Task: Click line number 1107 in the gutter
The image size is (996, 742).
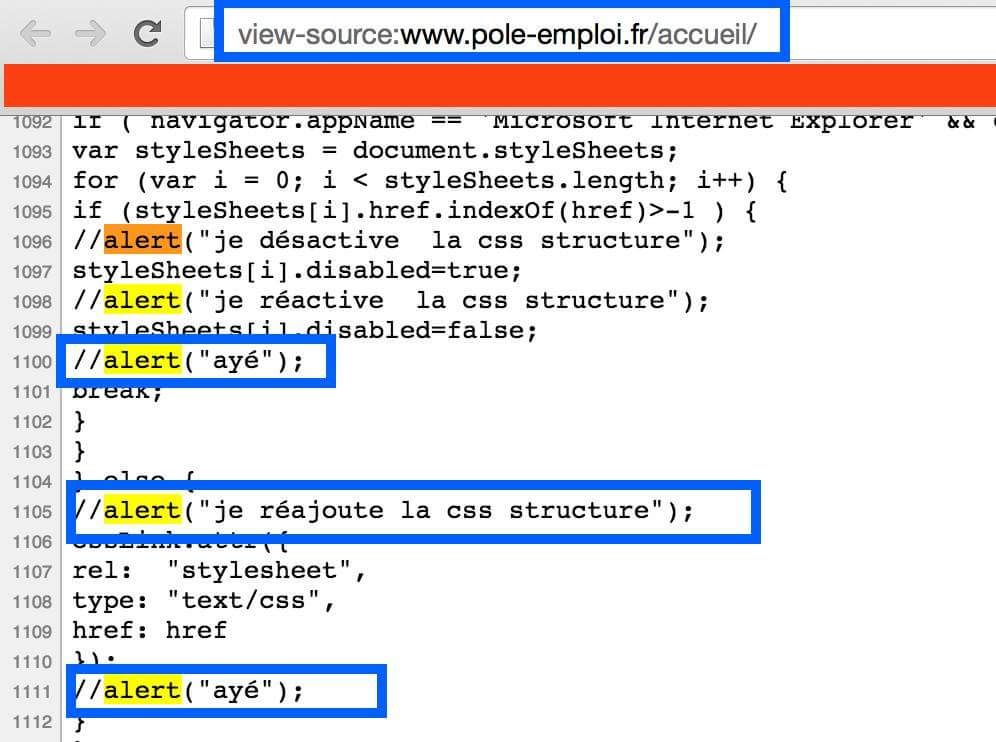Action: tap(32, 572)
